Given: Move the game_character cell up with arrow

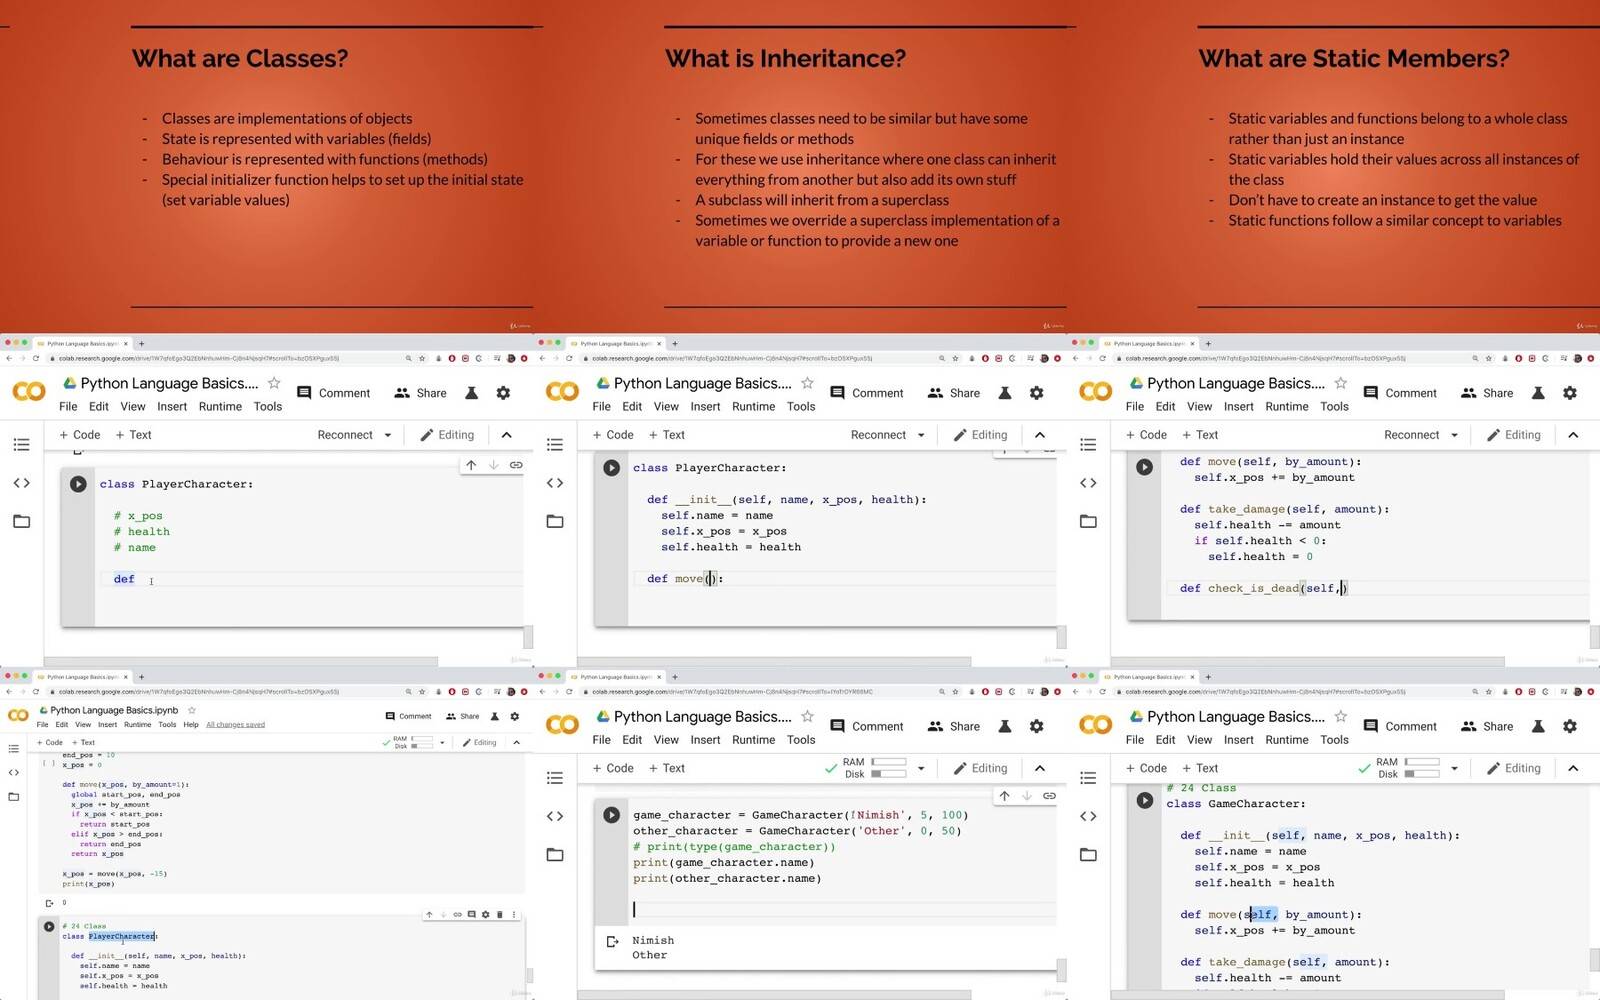Looking at the screenshot, I should pos(1004,796).
